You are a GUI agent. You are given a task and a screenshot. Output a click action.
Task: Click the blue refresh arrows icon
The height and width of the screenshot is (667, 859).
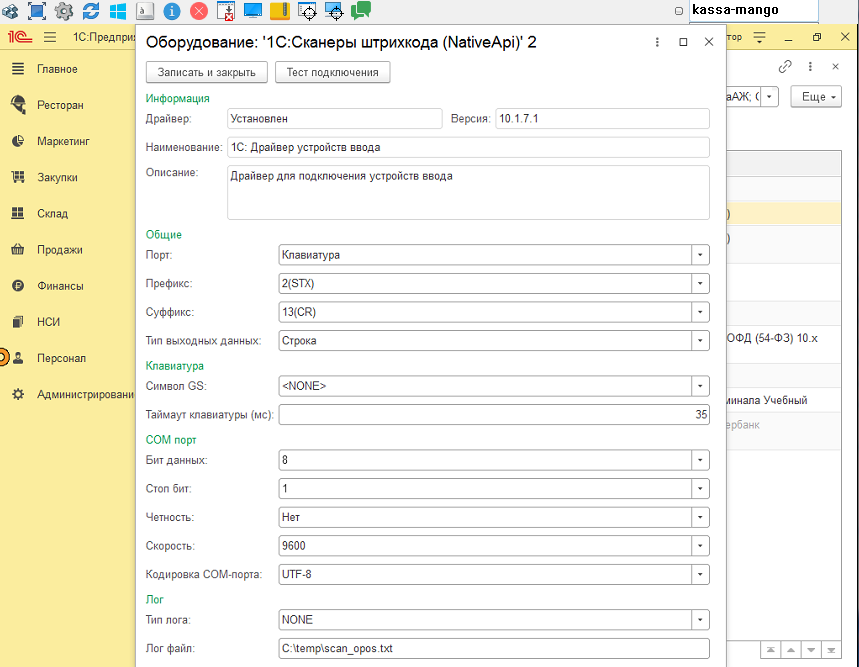[91, 11]
